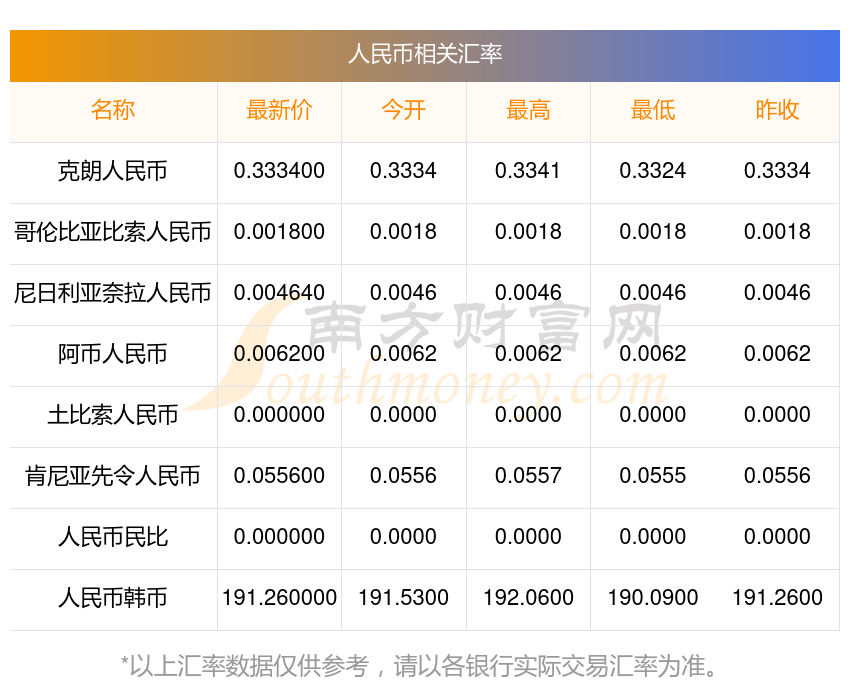This screenshot has width=850, height=698.
Task: Select the 最低 column header
Action: [x=653, y=110]
